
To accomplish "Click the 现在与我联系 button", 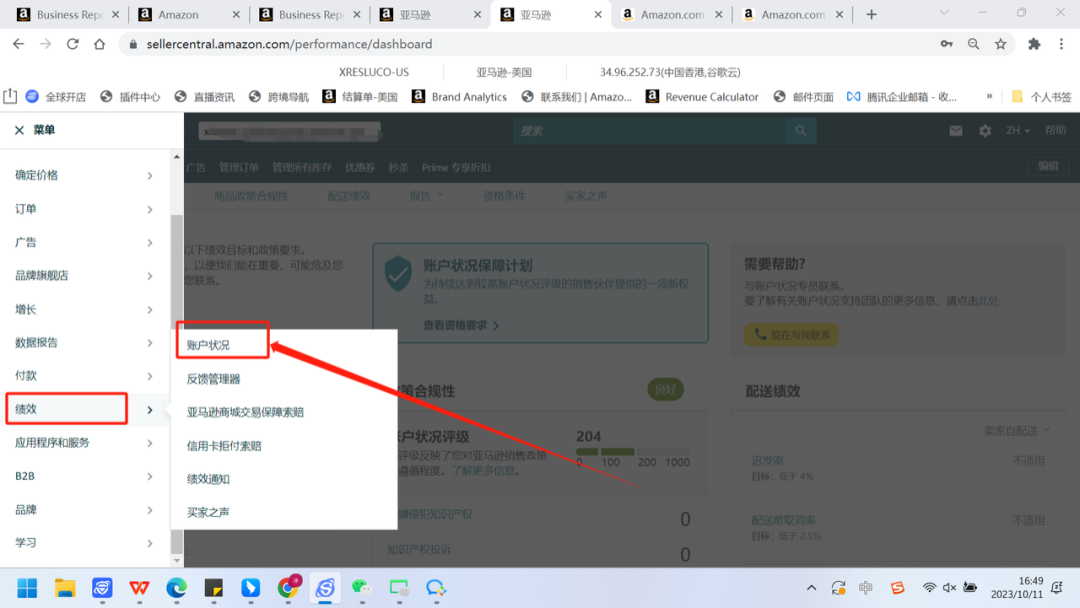I will pos(791,335).
